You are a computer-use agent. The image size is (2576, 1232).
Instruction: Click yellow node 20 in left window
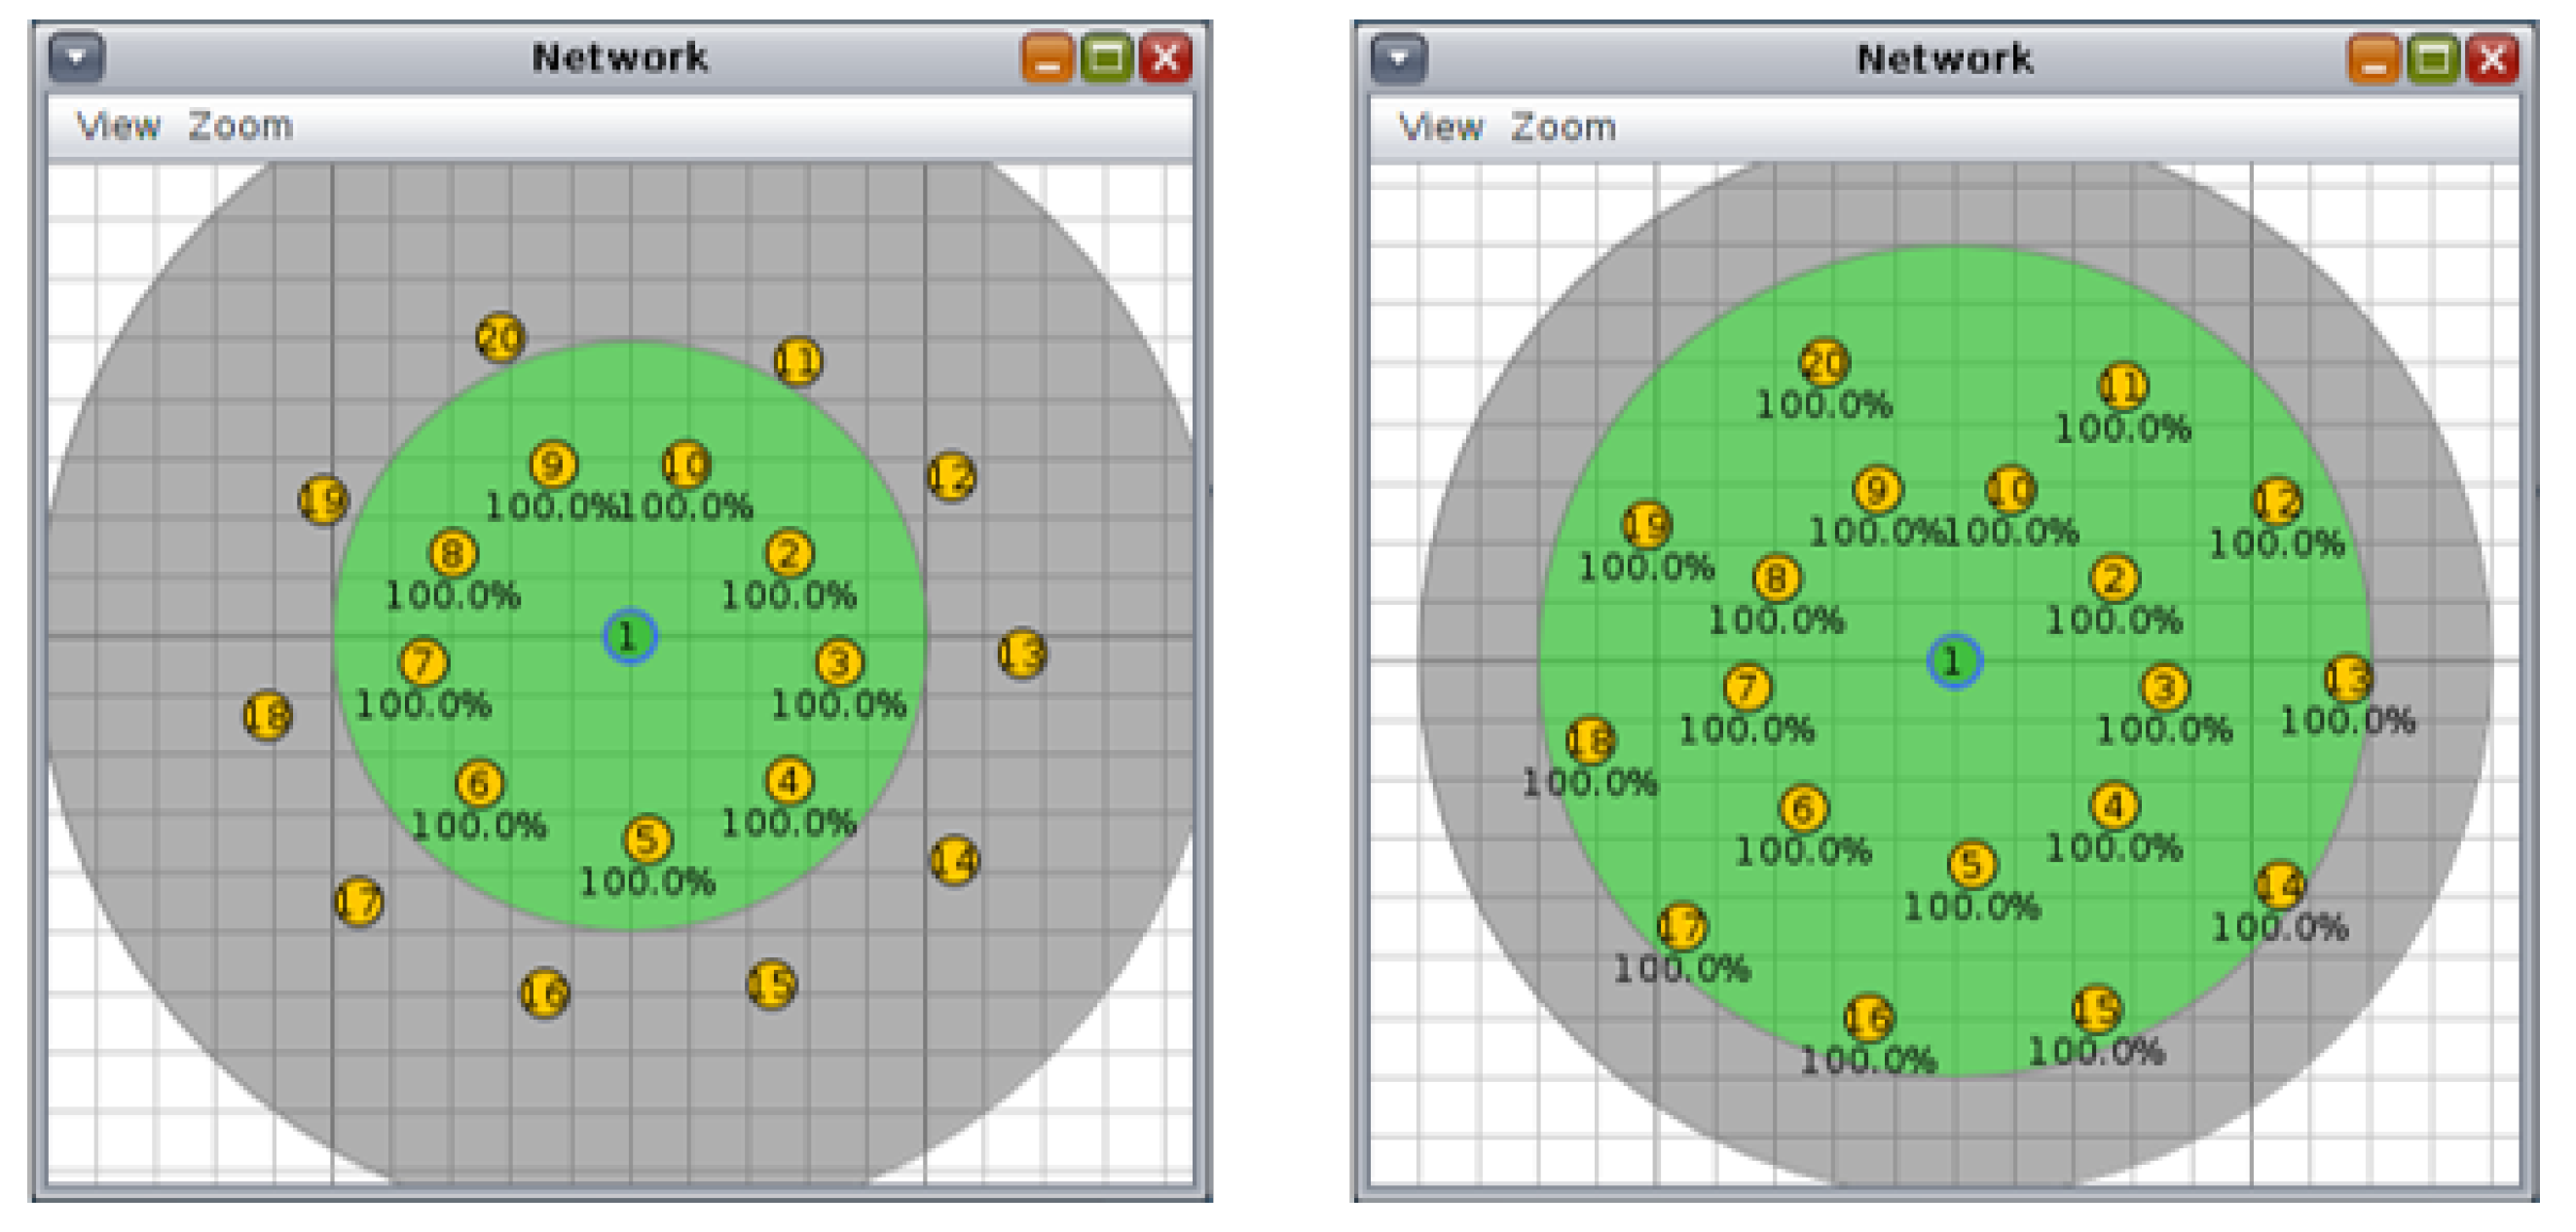click(x=500, y=338)
